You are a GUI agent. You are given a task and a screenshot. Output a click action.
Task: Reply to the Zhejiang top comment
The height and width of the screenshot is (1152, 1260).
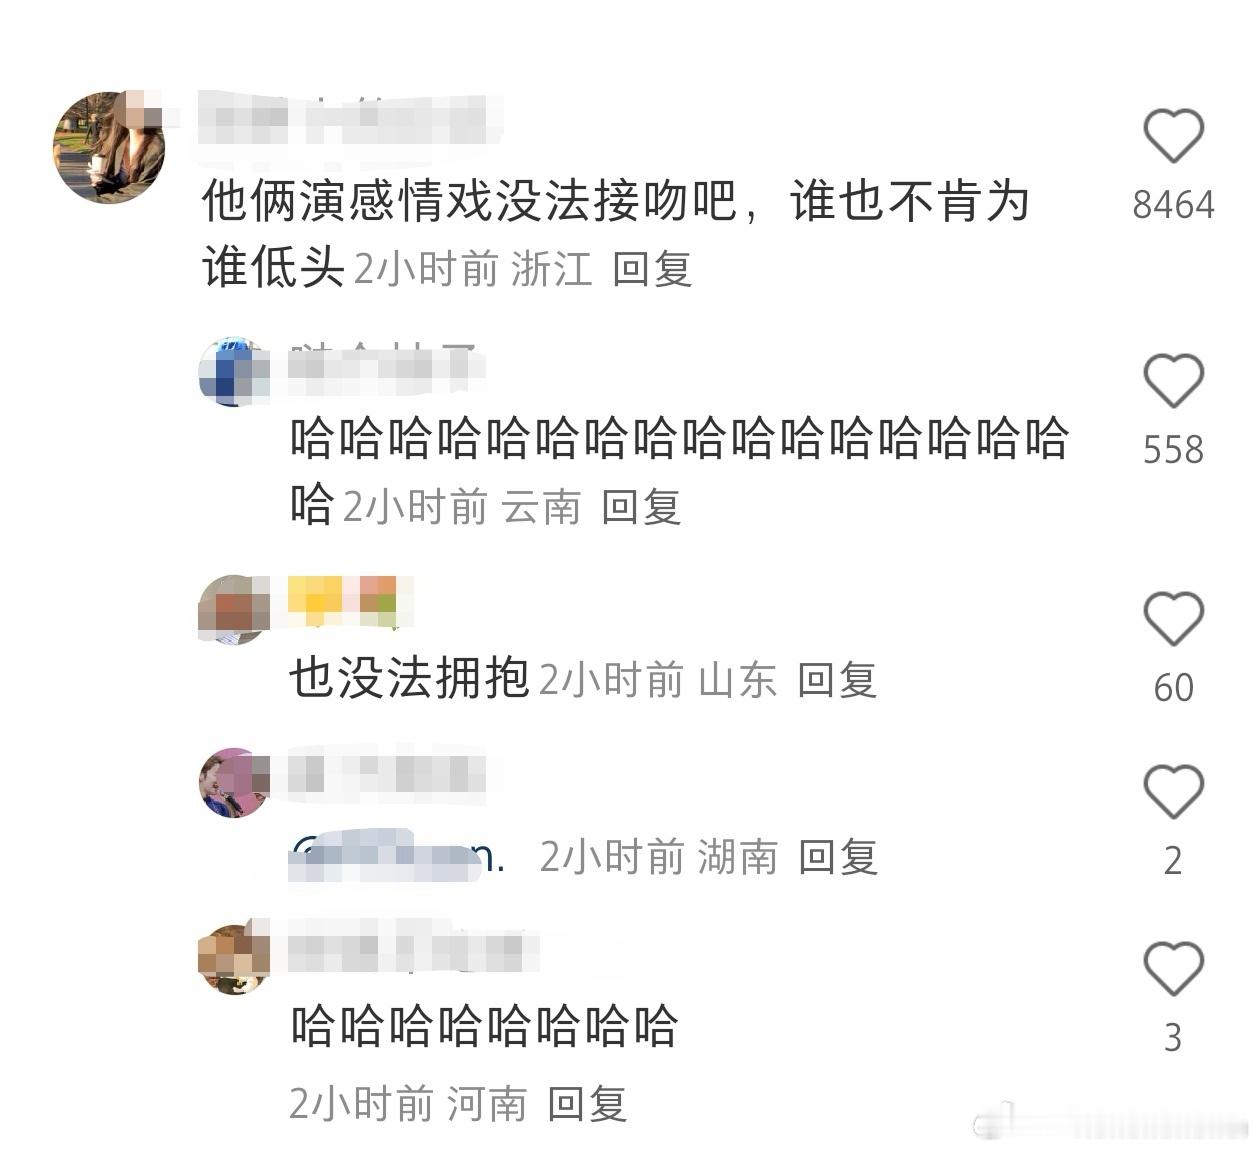[652, 269]
